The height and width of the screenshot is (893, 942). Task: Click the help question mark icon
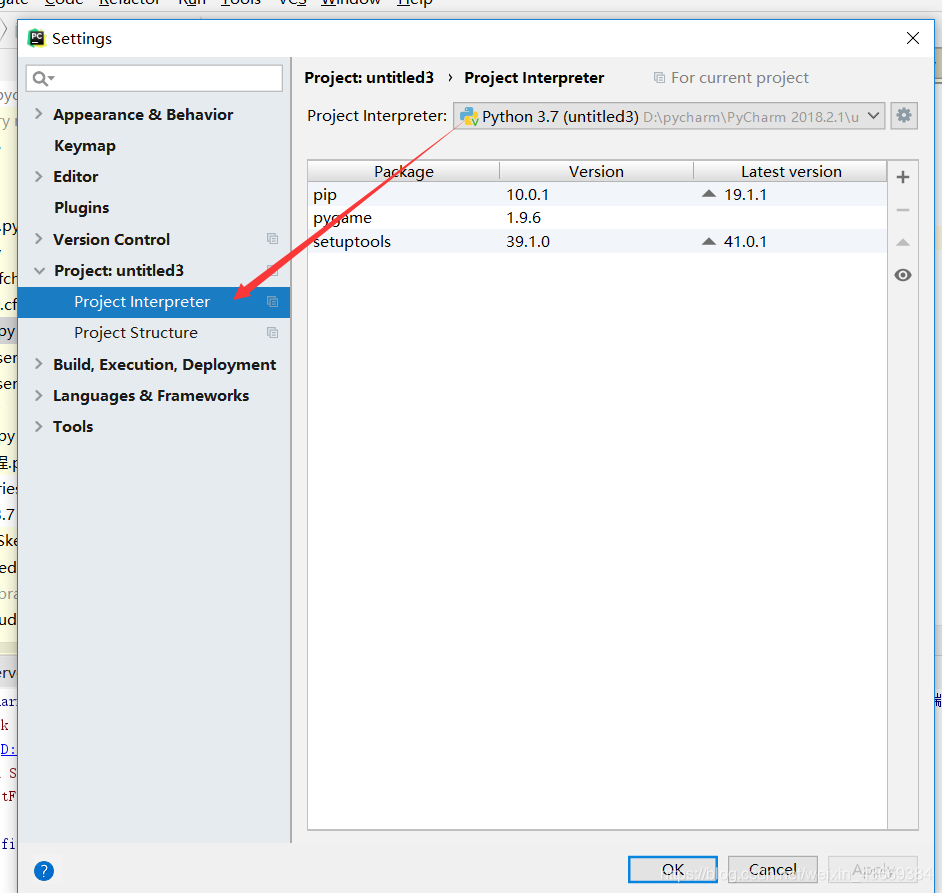[44, 871]
